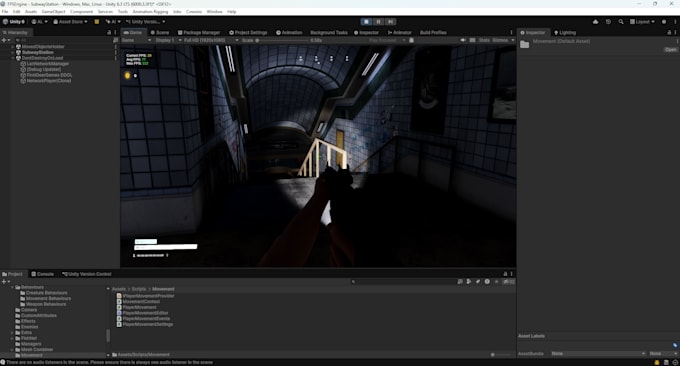Toggle the Inspector panel lock
This screenshot has width=680, height=366.
[669, 33]
